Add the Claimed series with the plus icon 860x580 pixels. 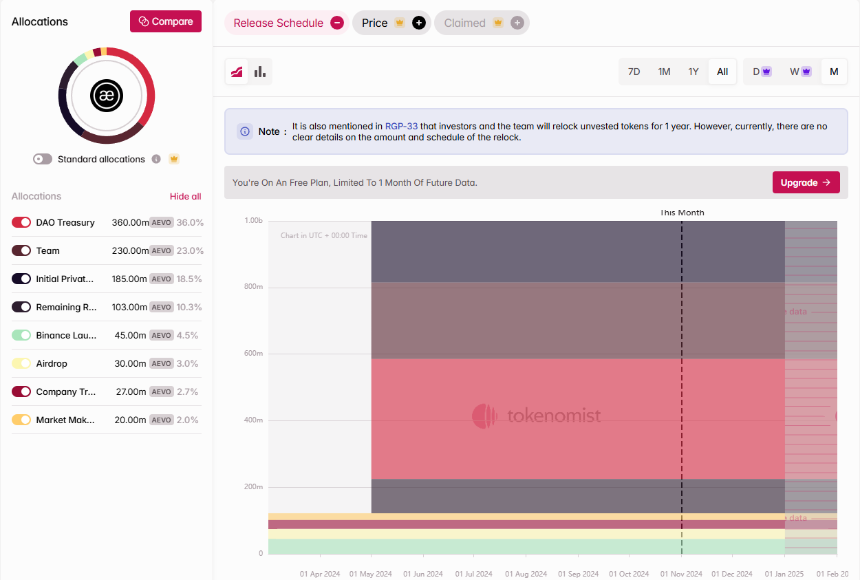[517, 23]
